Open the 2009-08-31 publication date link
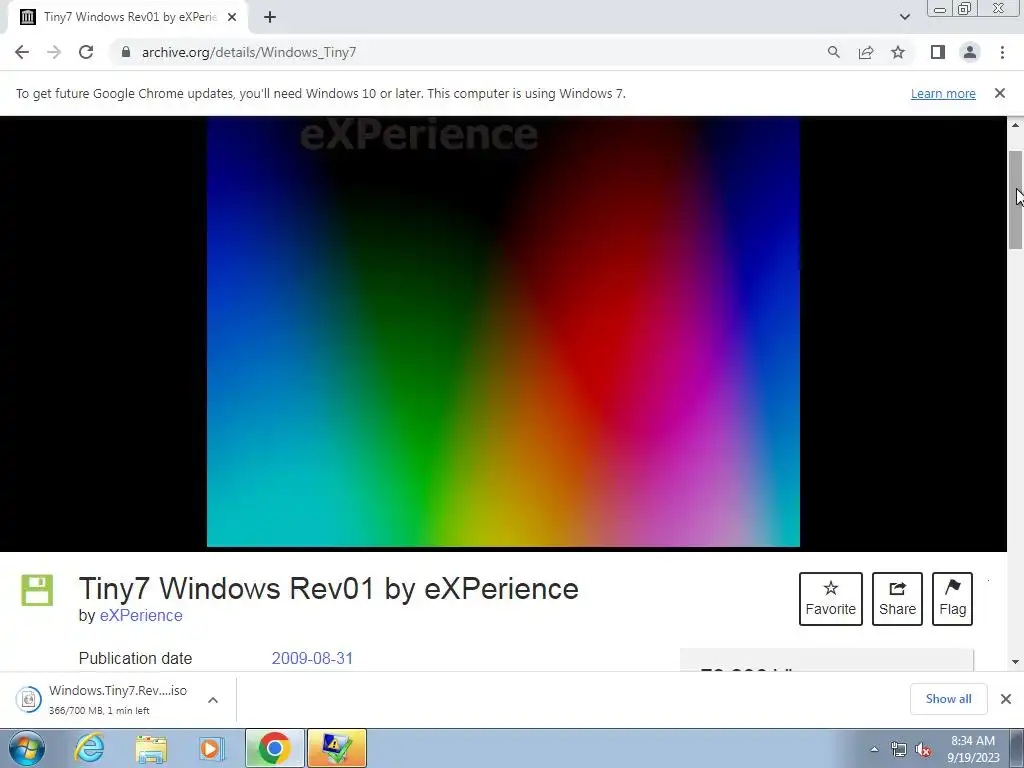 [x=312, y=658]
